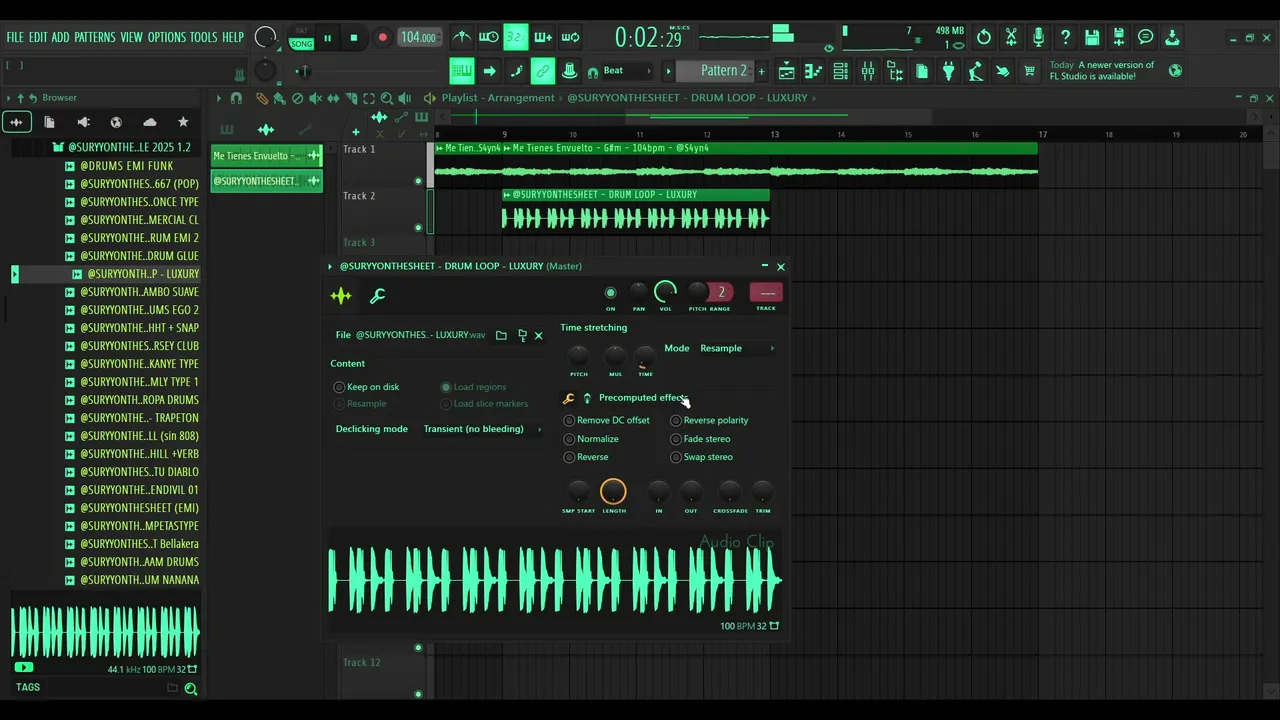1280x720 pixels.
Task: Click the 104.000 tempo field
Action: click(418, 38)
